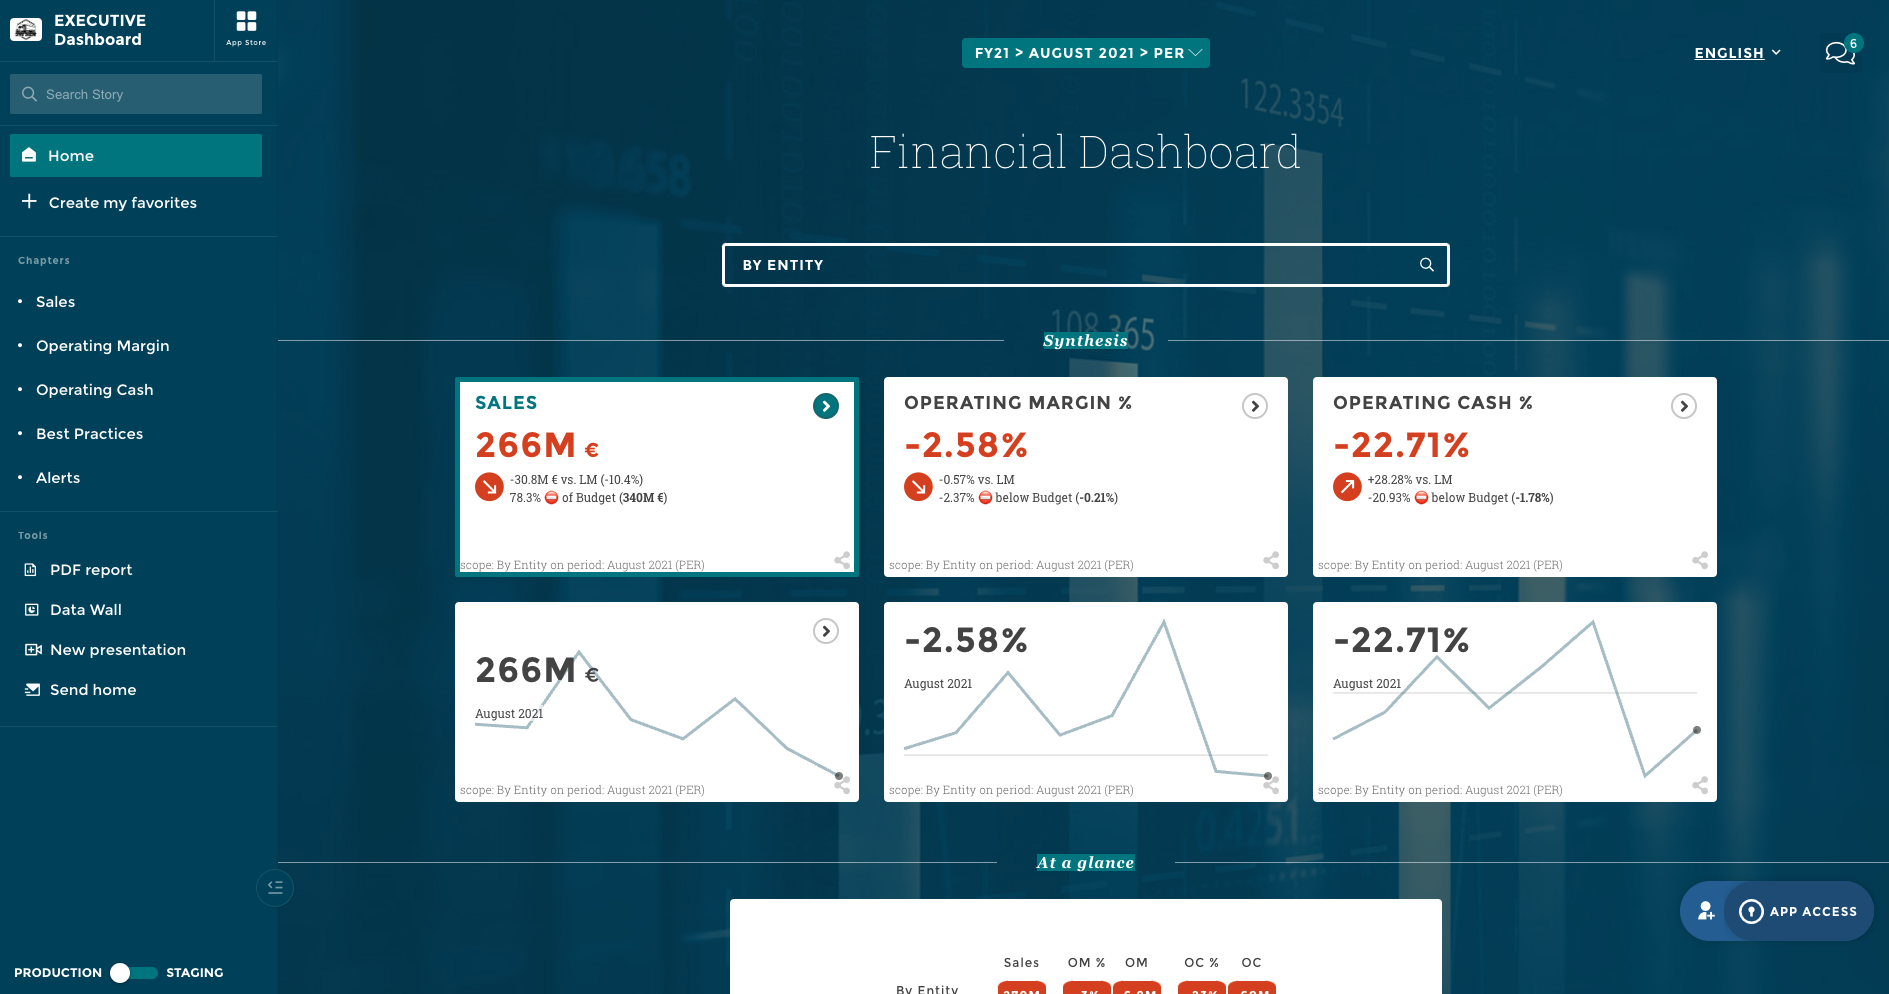Select the Send home tool
This screenshot has width=1889, height=994.
[93, 689]
